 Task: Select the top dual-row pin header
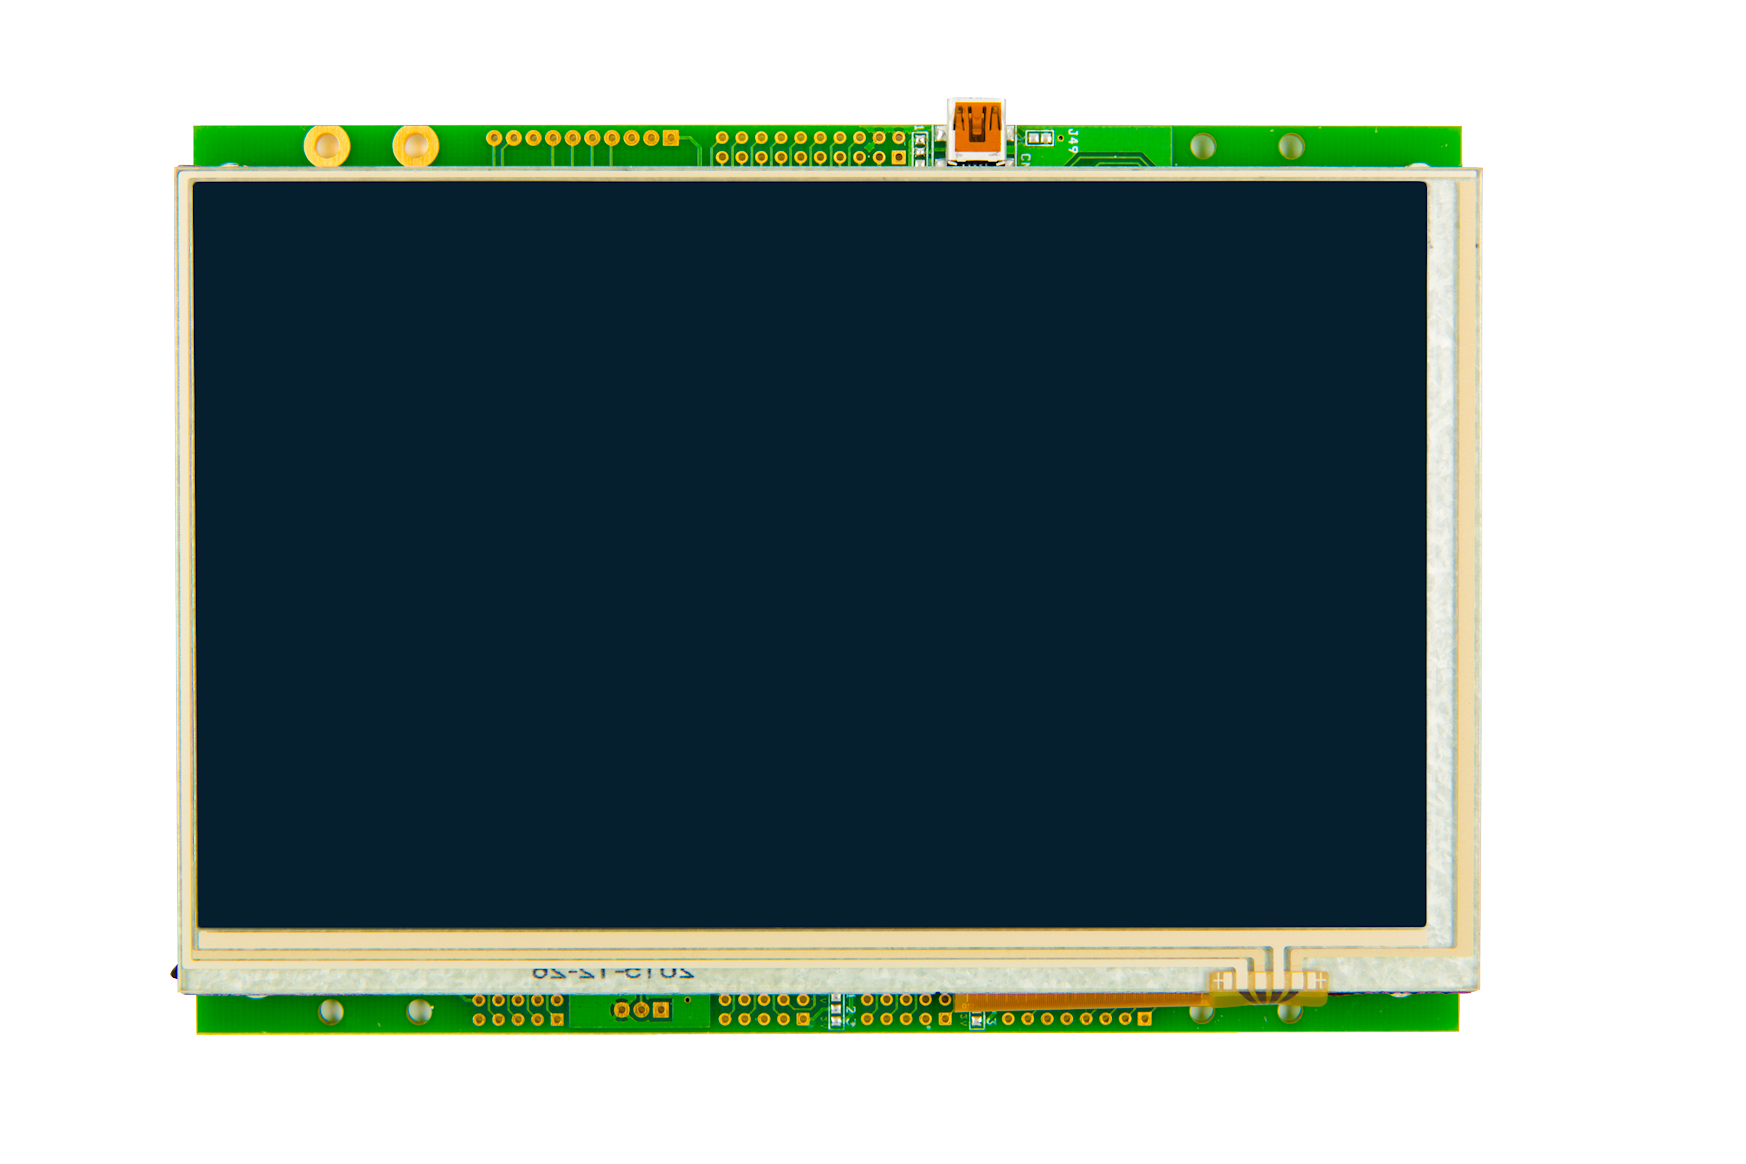810,148
